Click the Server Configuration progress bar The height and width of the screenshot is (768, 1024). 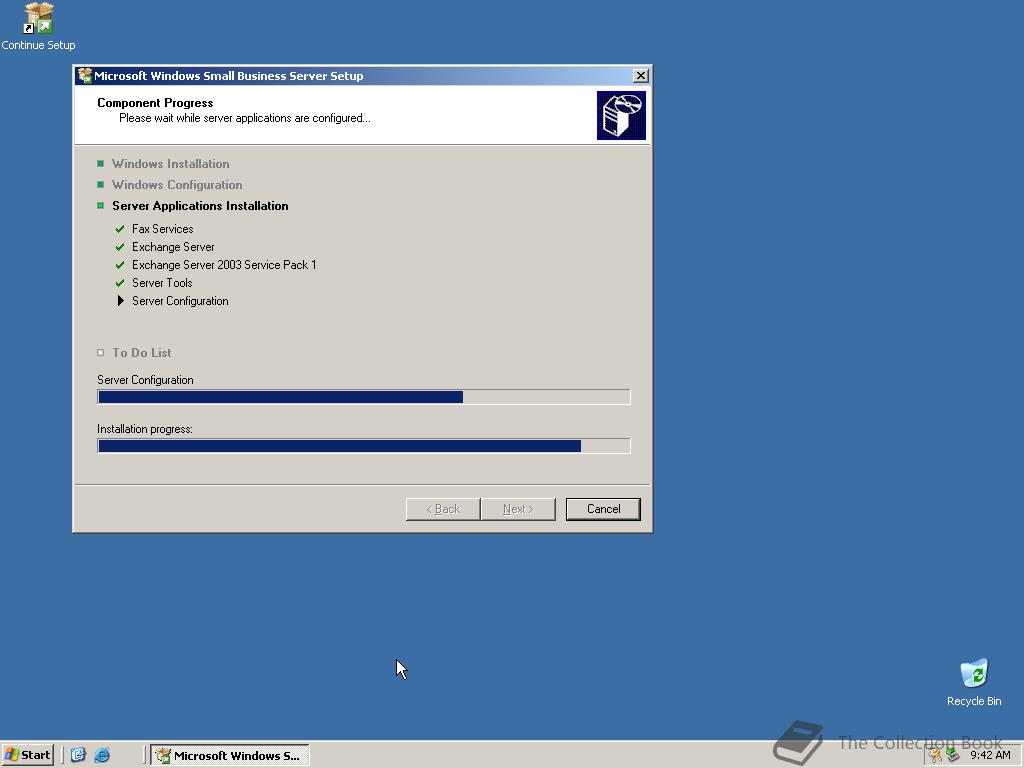[x=364, y=396]
